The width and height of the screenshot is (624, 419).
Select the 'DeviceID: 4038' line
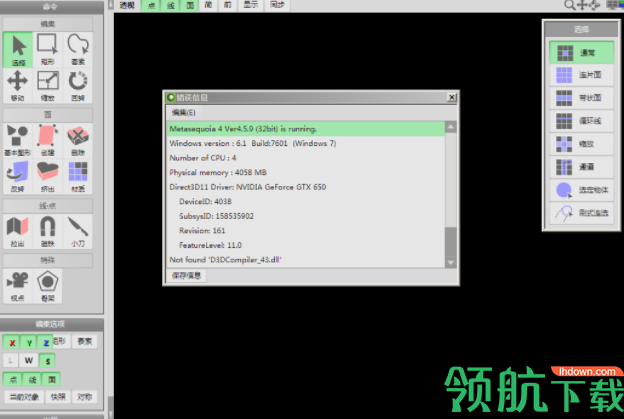tap(305, 201)
